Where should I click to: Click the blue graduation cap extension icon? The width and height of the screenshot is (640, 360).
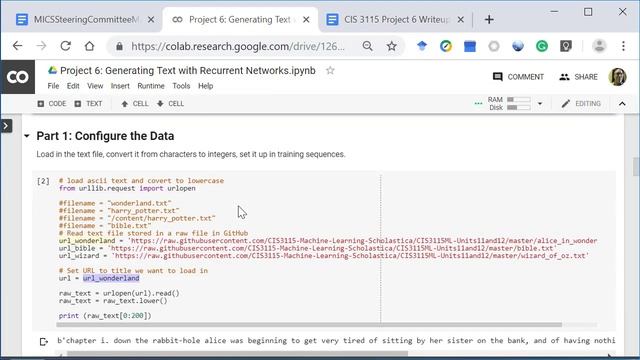click(x=422, y=46)
